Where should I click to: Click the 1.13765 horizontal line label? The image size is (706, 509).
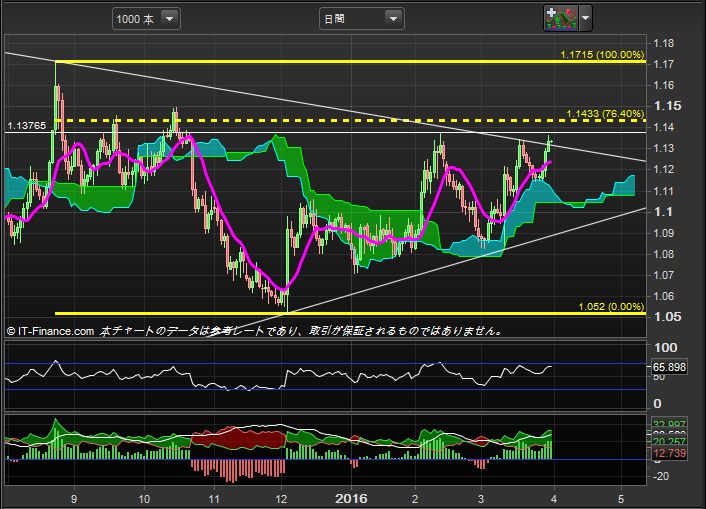coord(27,126)
